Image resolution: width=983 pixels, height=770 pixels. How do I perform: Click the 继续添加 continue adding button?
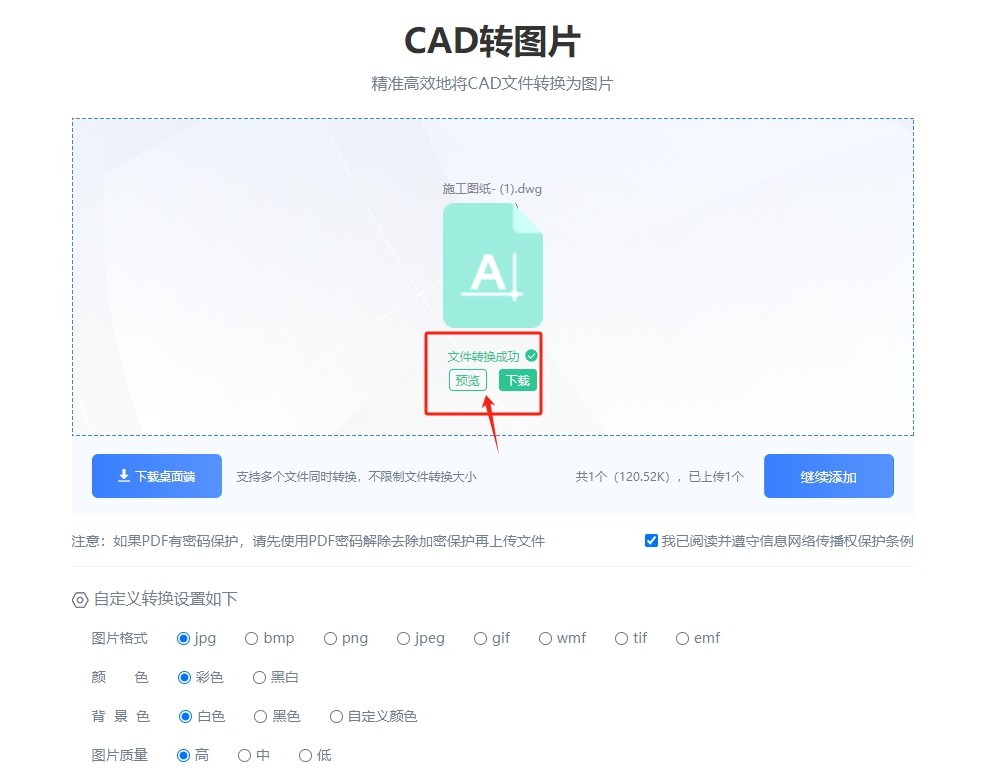828,476
